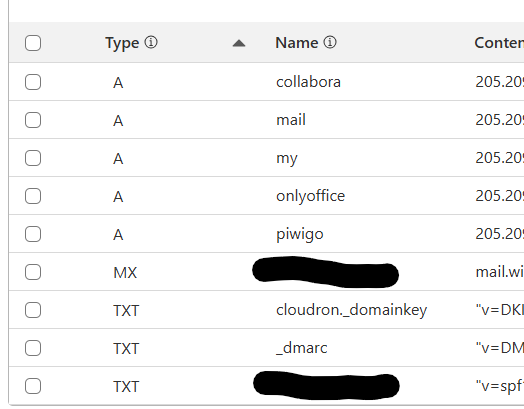Check the cloudron._domainkey TXT checkbox

pos(33,310)
